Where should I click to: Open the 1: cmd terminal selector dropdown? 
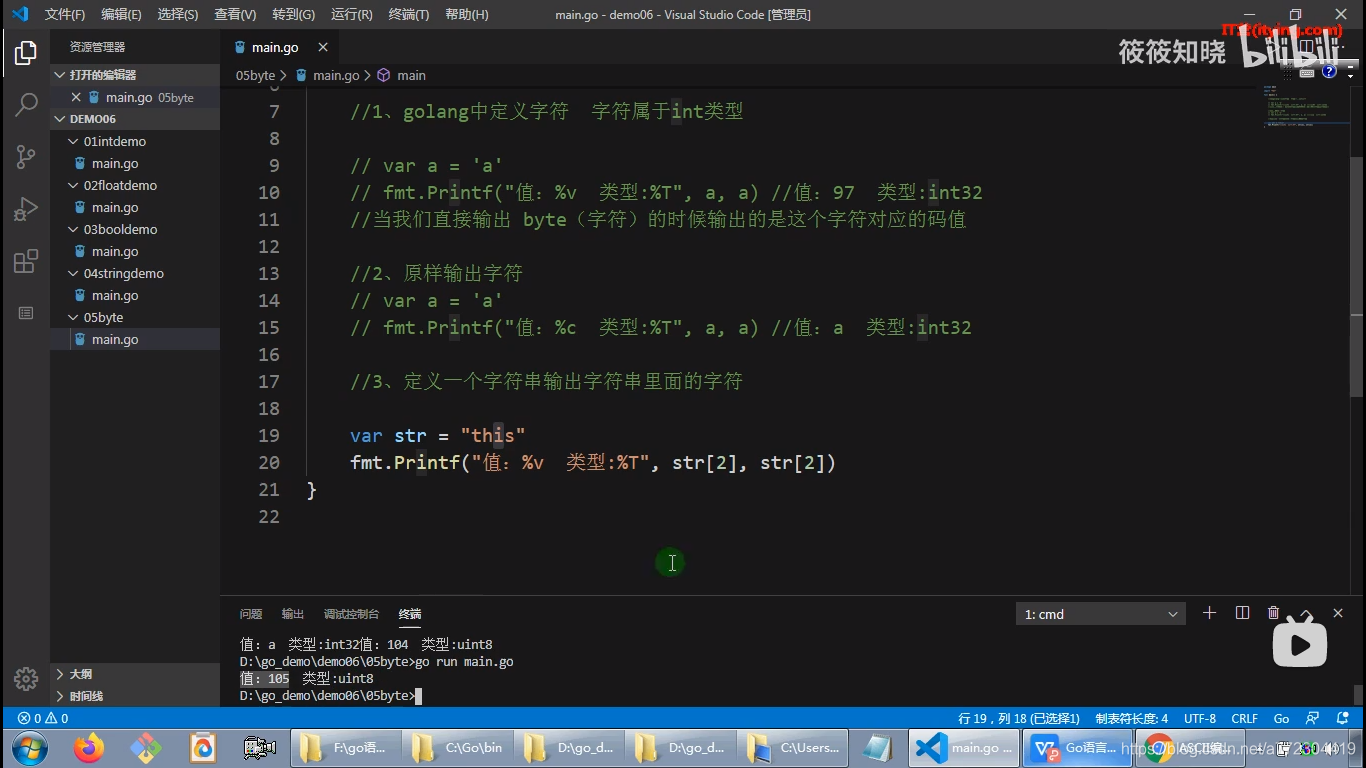click(x=1100, y=614)
